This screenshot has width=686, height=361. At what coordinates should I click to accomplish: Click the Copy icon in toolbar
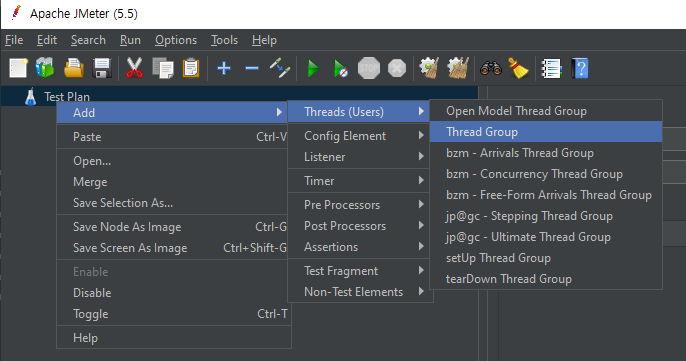pos(163,68)
